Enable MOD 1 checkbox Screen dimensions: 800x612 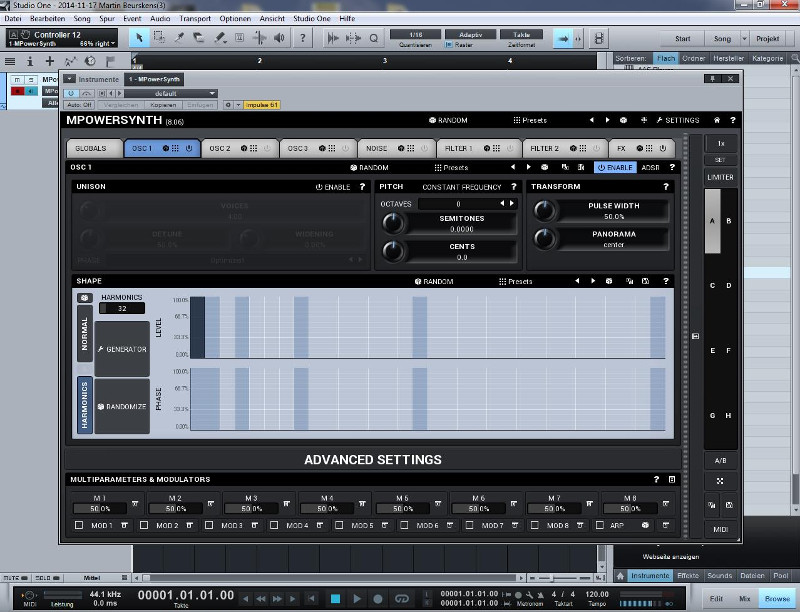pyautogui.click(x=79, y=525)
